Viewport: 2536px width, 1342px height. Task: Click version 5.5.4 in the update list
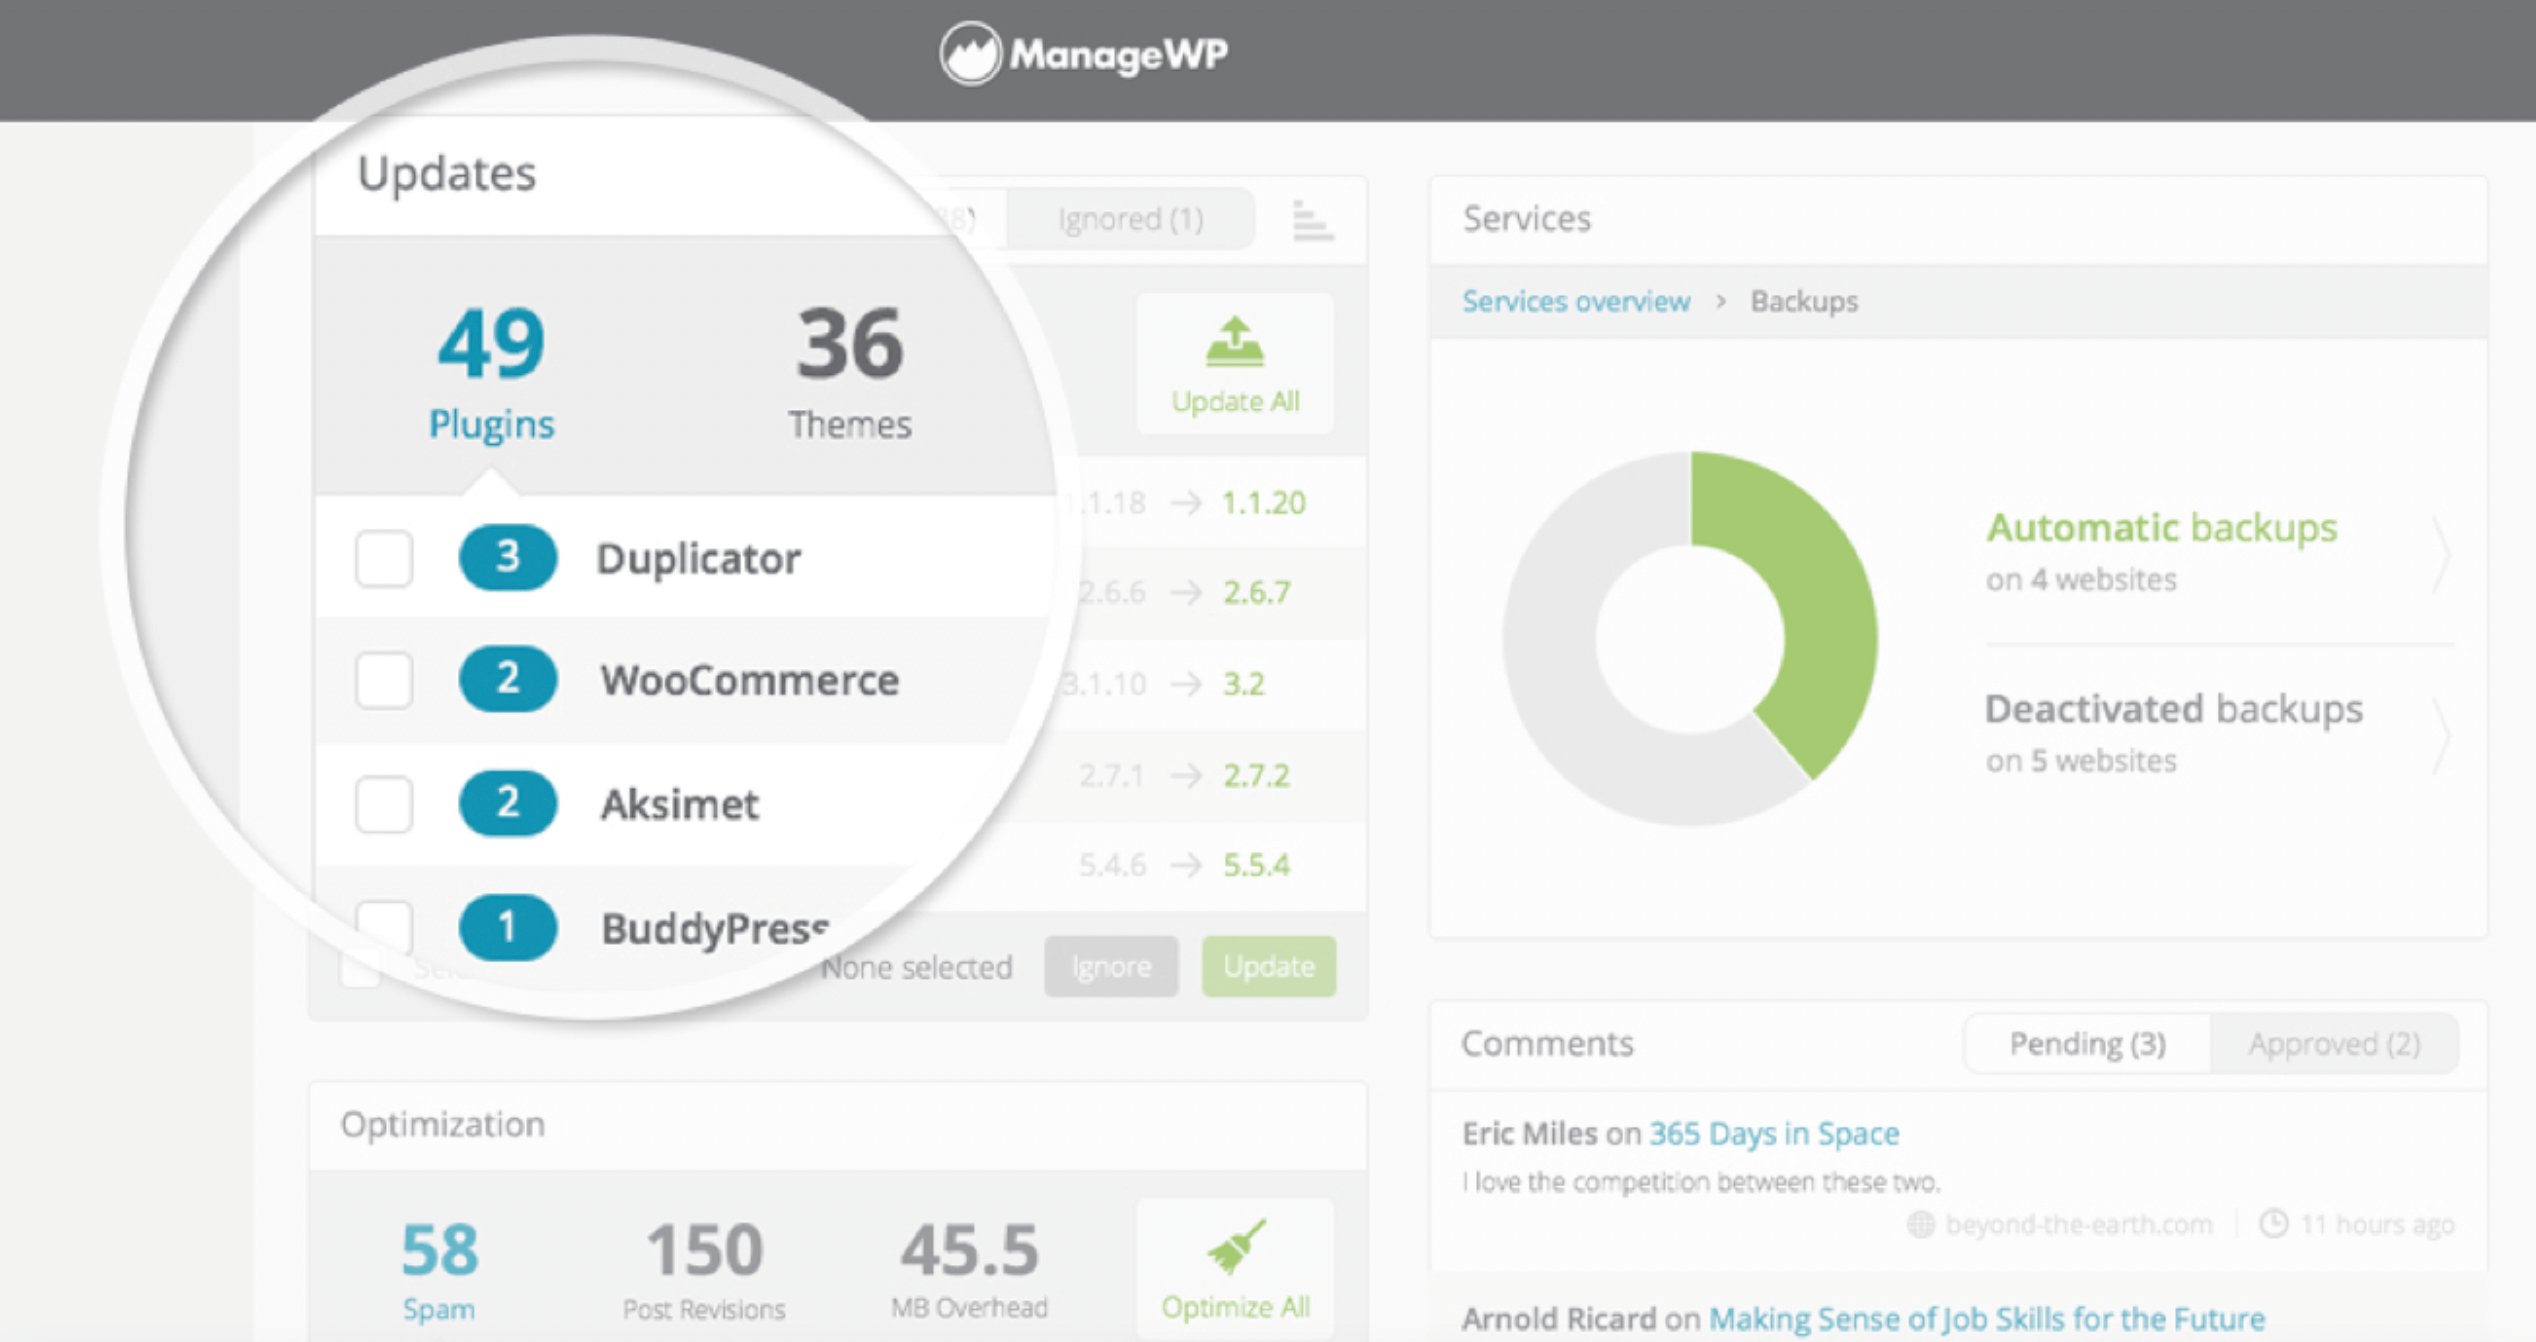pyautogui.click(x=1256, y=864)
